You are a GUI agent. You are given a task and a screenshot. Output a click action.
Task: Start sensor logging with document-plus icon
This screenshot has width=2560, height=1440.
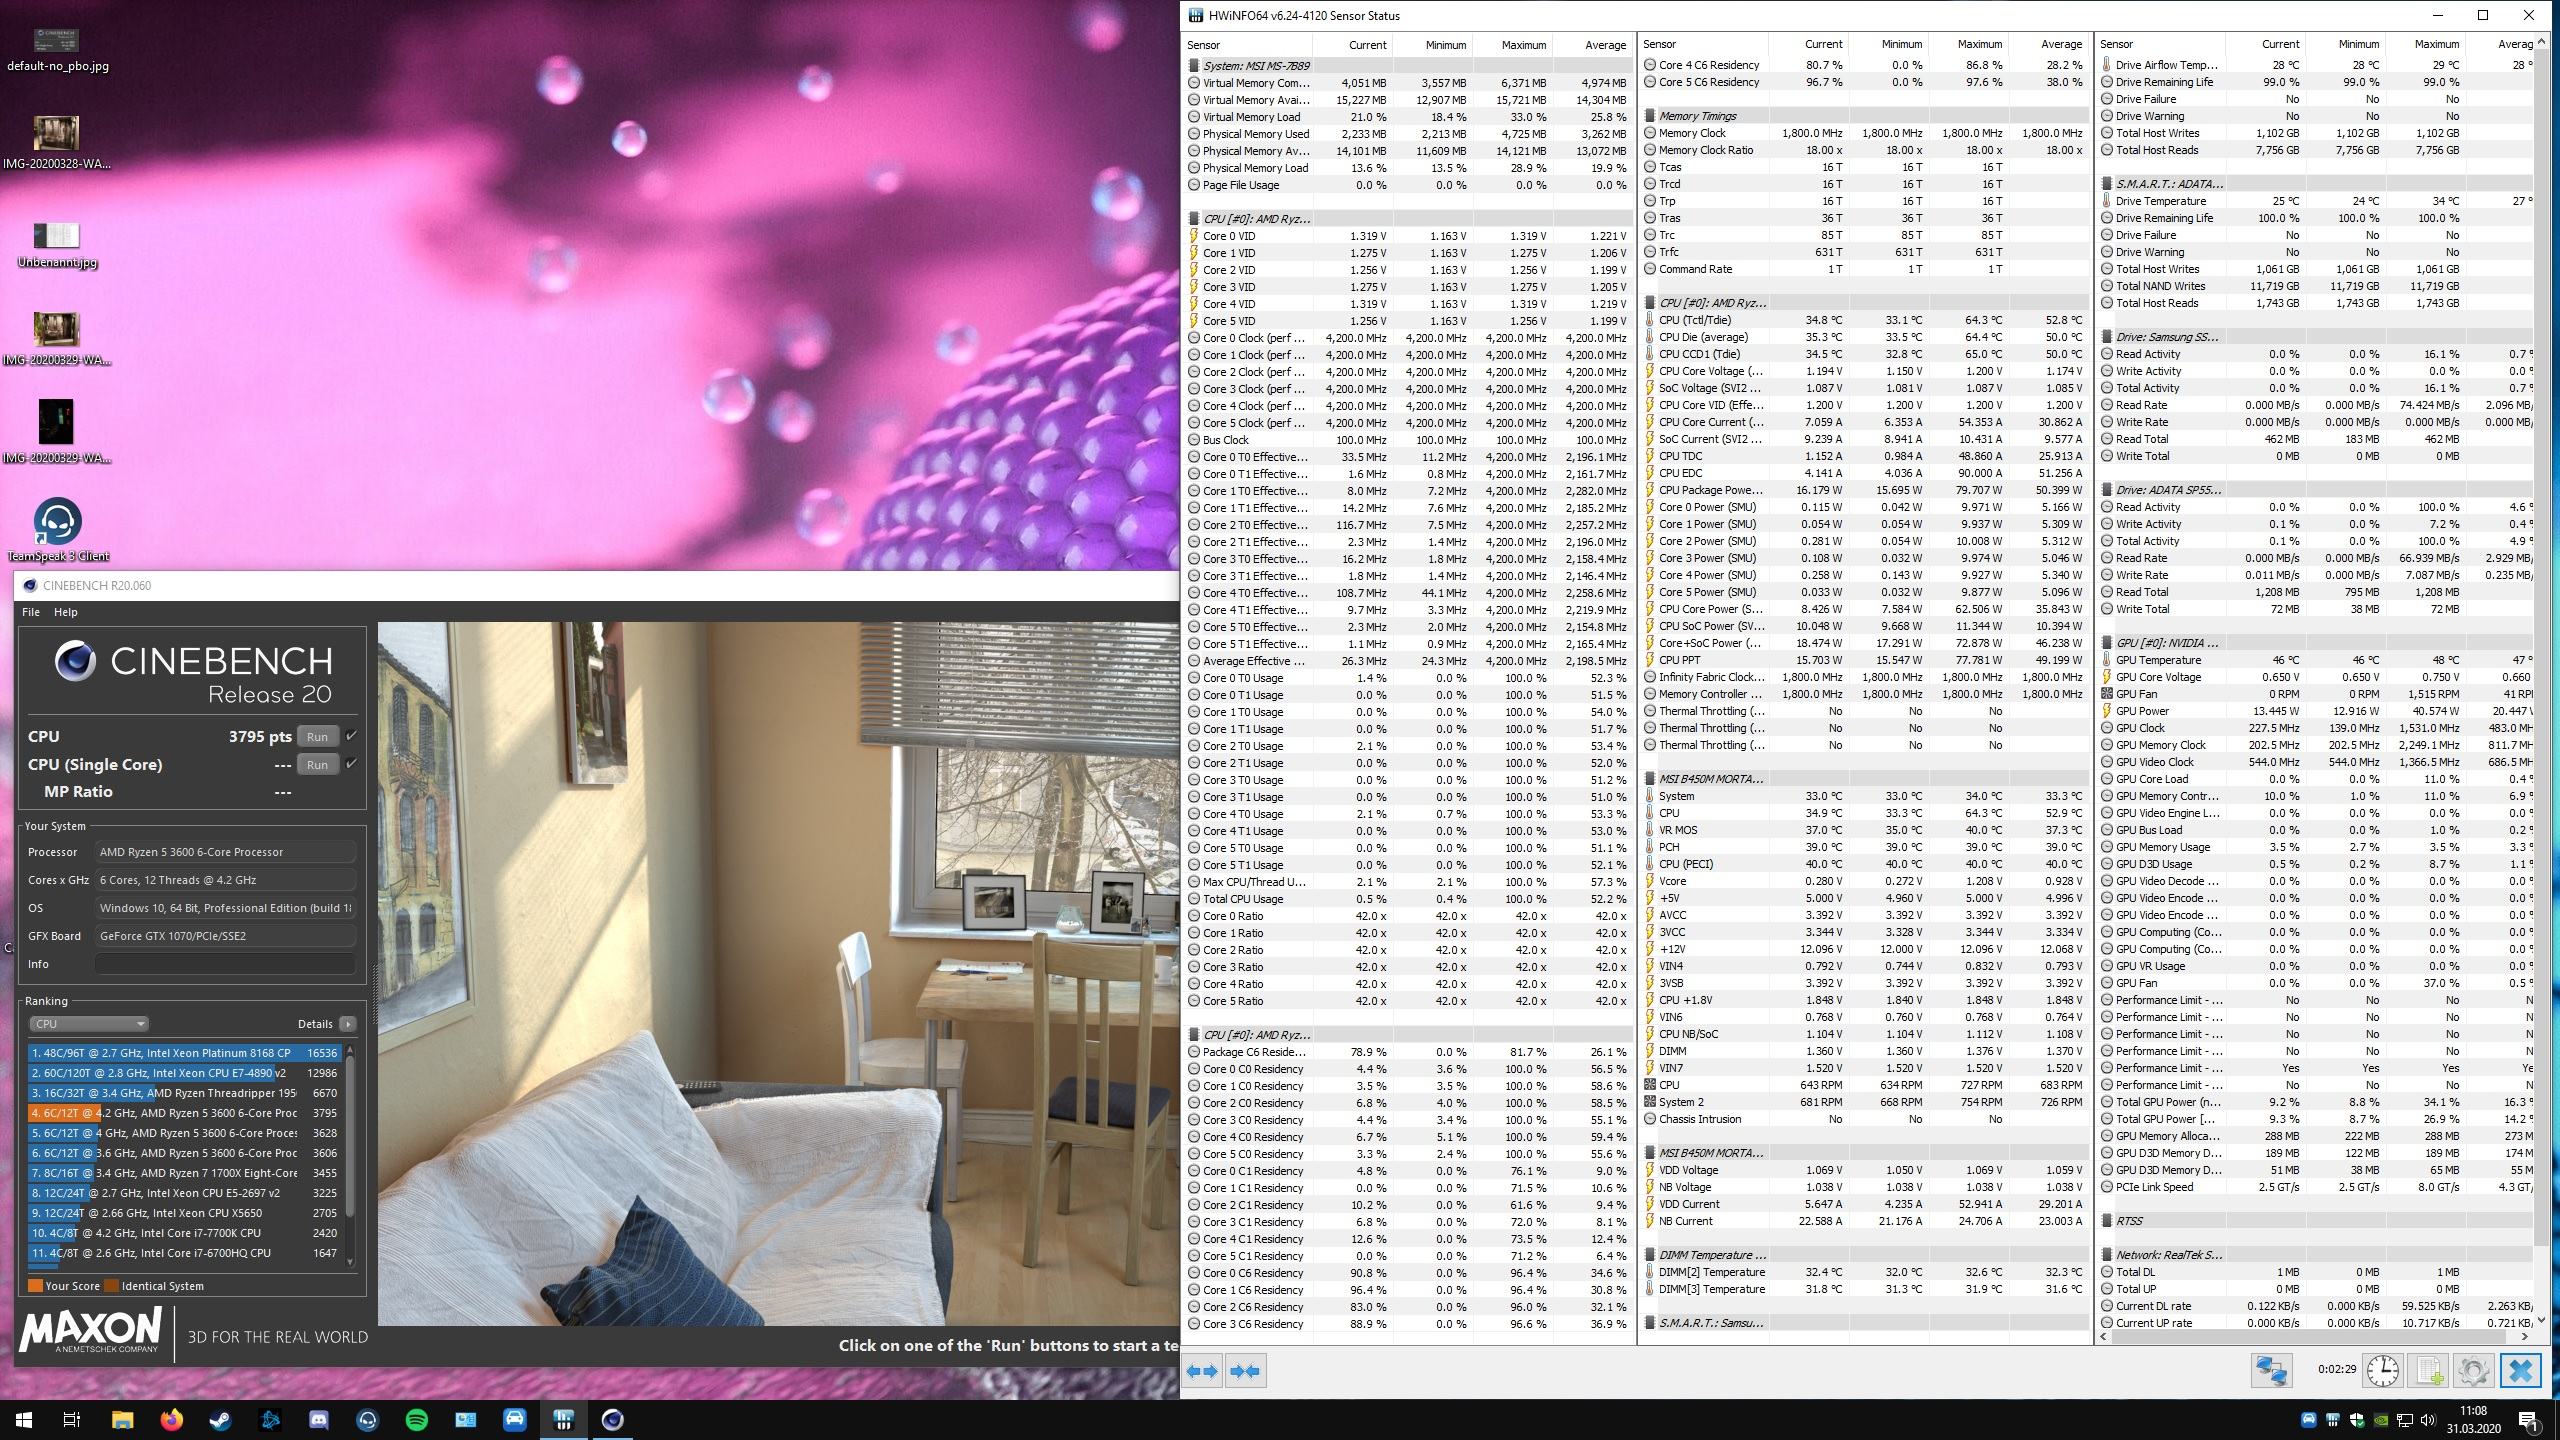2428,1370
